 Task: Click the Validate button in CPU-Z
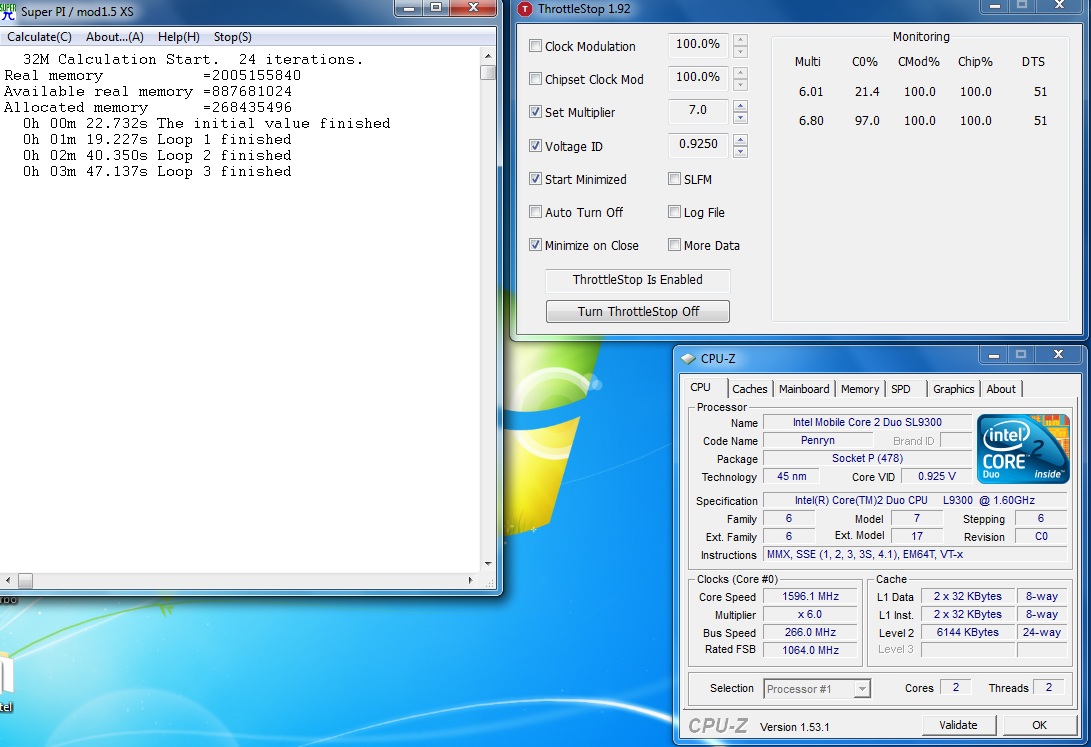[958, 725]
